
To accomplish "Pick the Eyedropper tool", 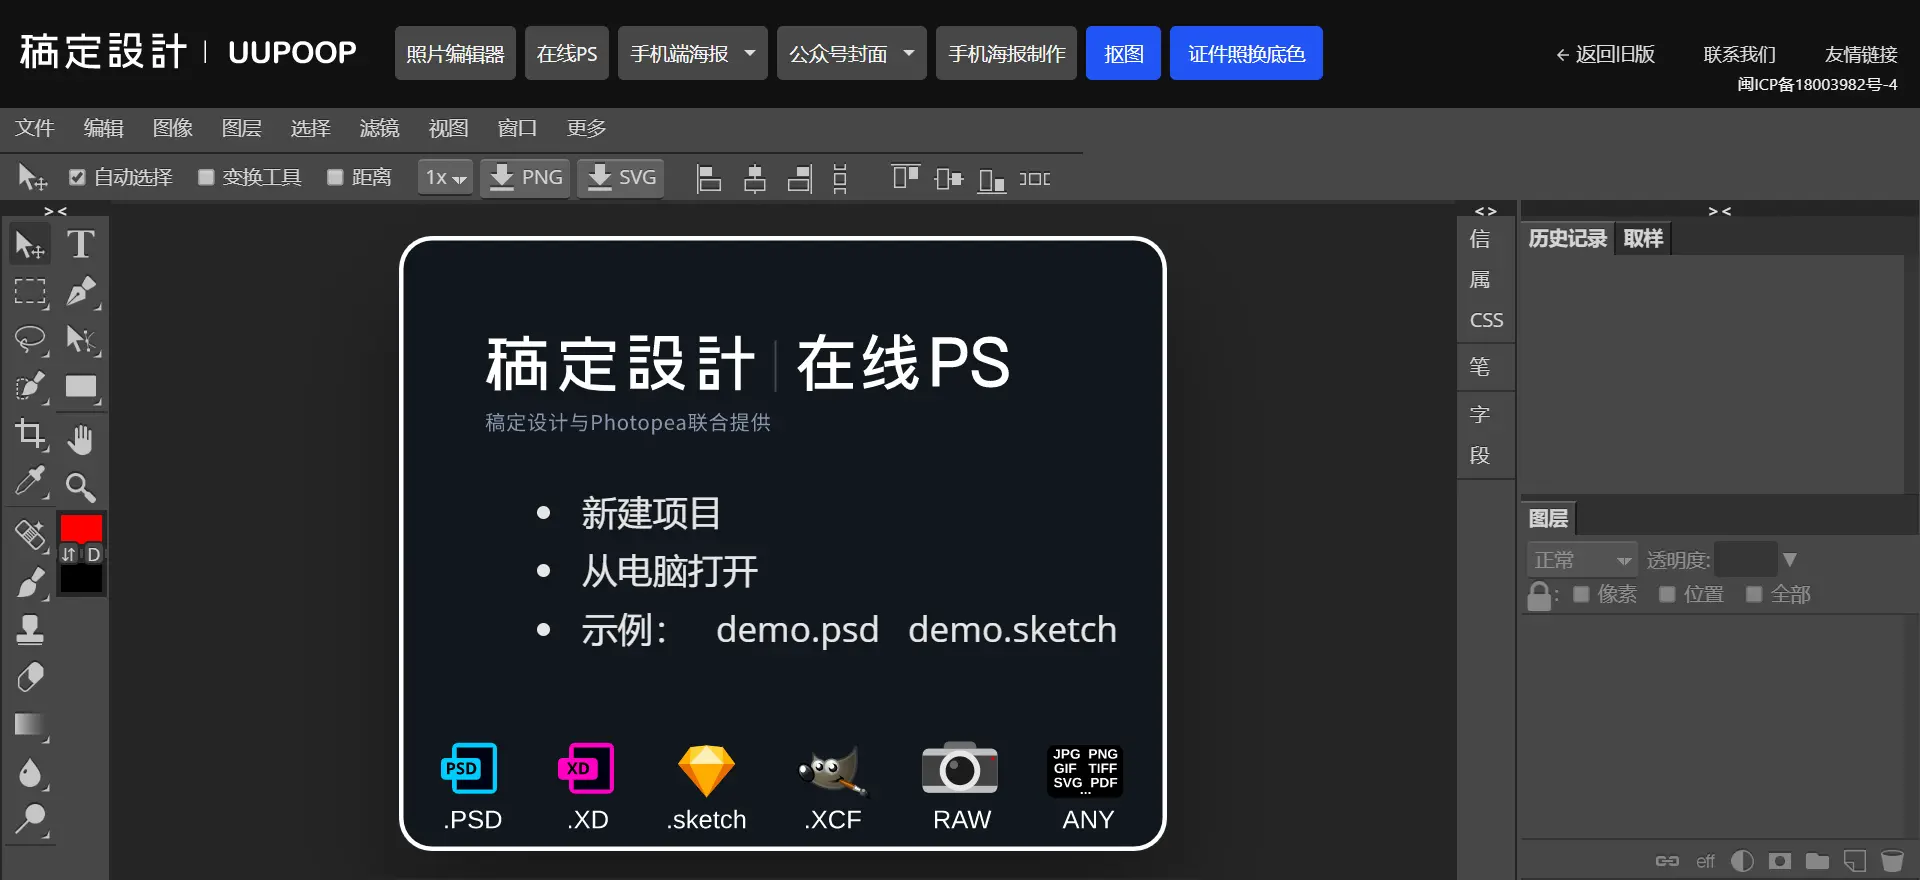I will tap(30, 484).
